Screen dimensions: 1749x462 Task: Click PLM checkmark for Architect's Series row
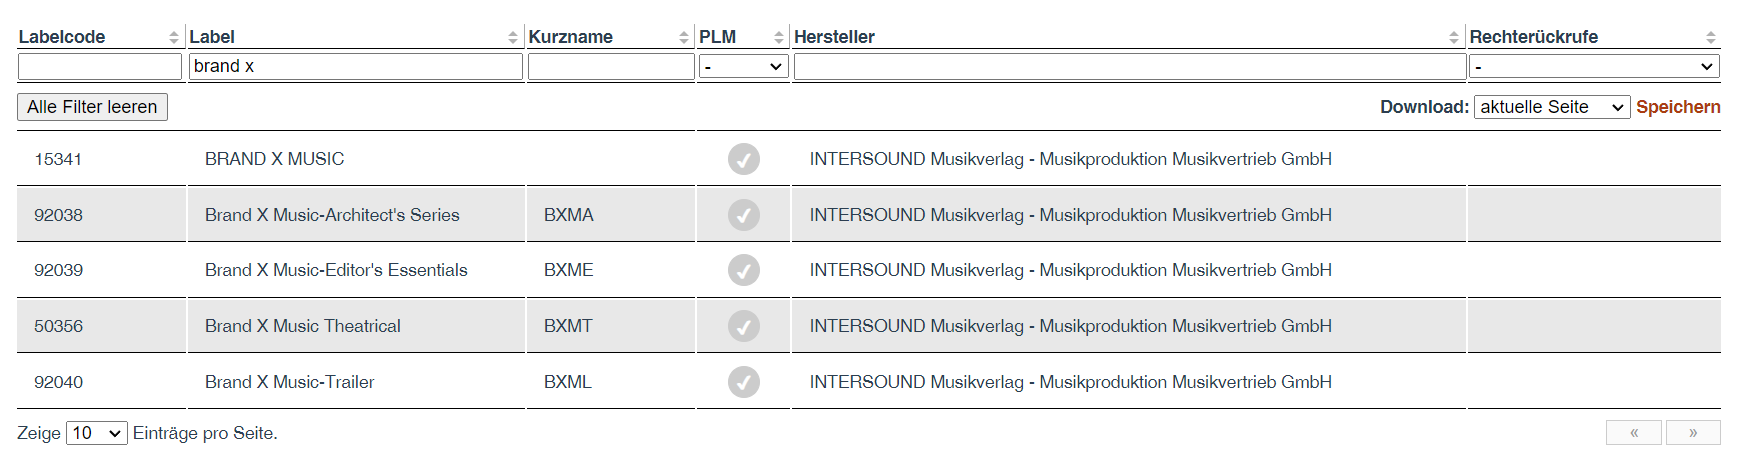744,215
